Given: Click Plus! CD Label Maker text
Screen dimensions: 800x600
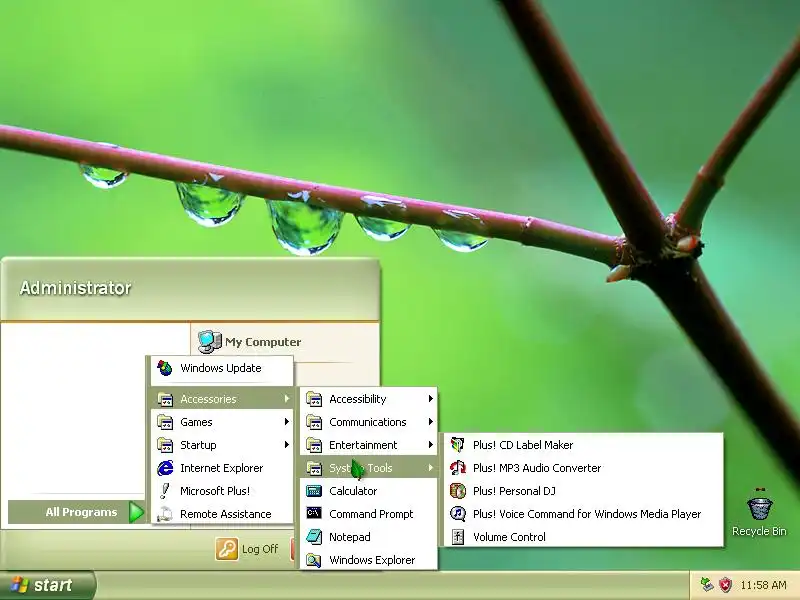Looking at the screenshot, I should (523, 445).
